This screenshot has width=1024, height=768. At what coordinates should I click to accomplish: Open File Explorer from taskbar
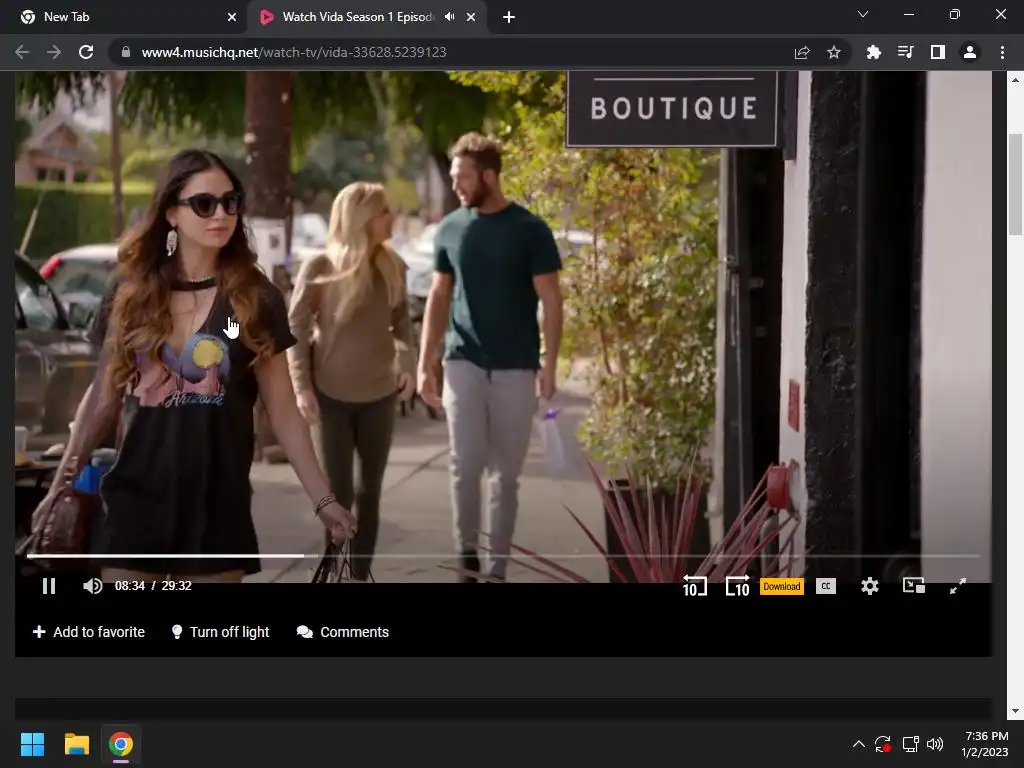click(x=76, y=744)
